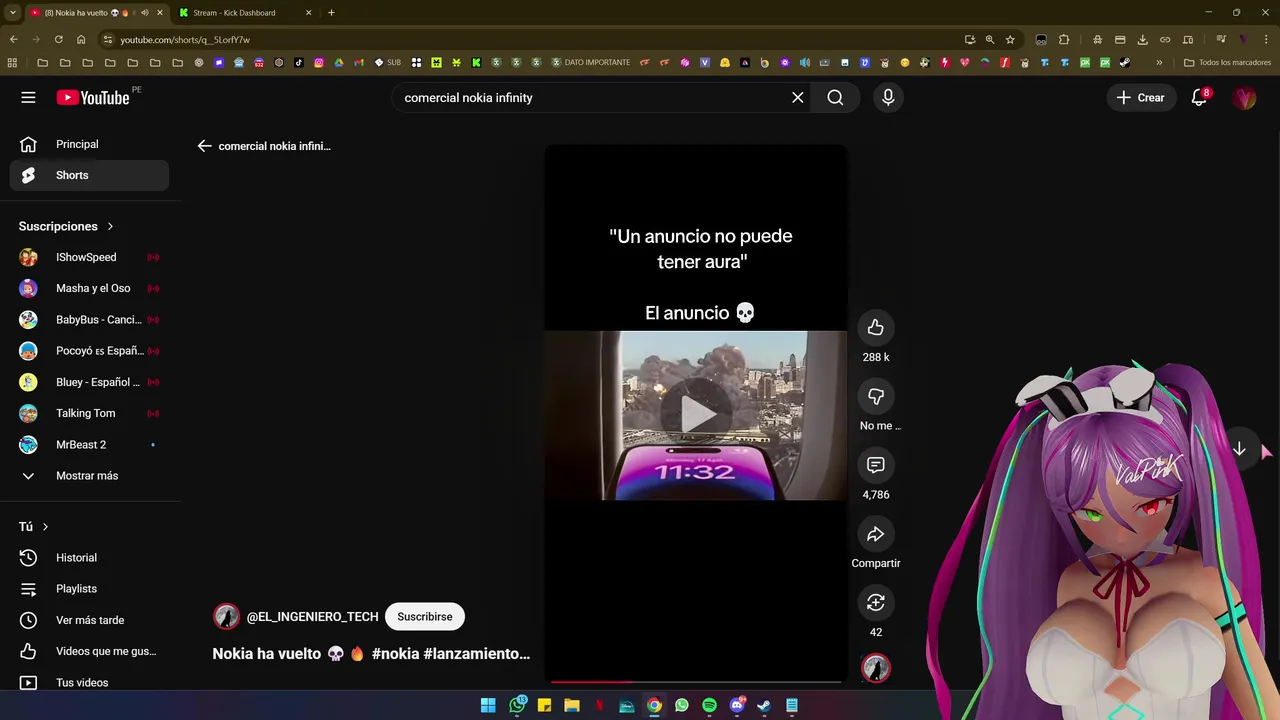Play the paused short video

697,414
